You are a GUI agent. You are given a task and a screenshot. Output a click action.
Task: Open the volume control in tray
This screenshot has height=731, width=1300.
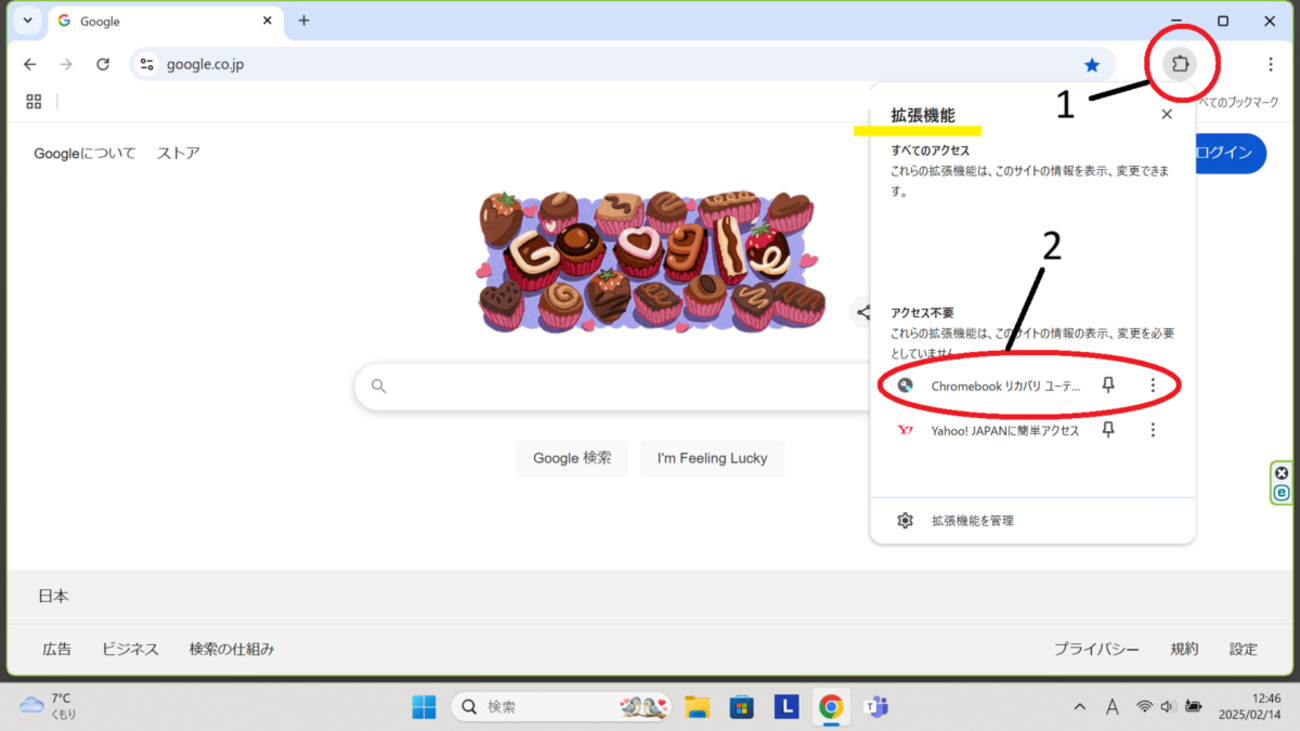(1168, 707)
